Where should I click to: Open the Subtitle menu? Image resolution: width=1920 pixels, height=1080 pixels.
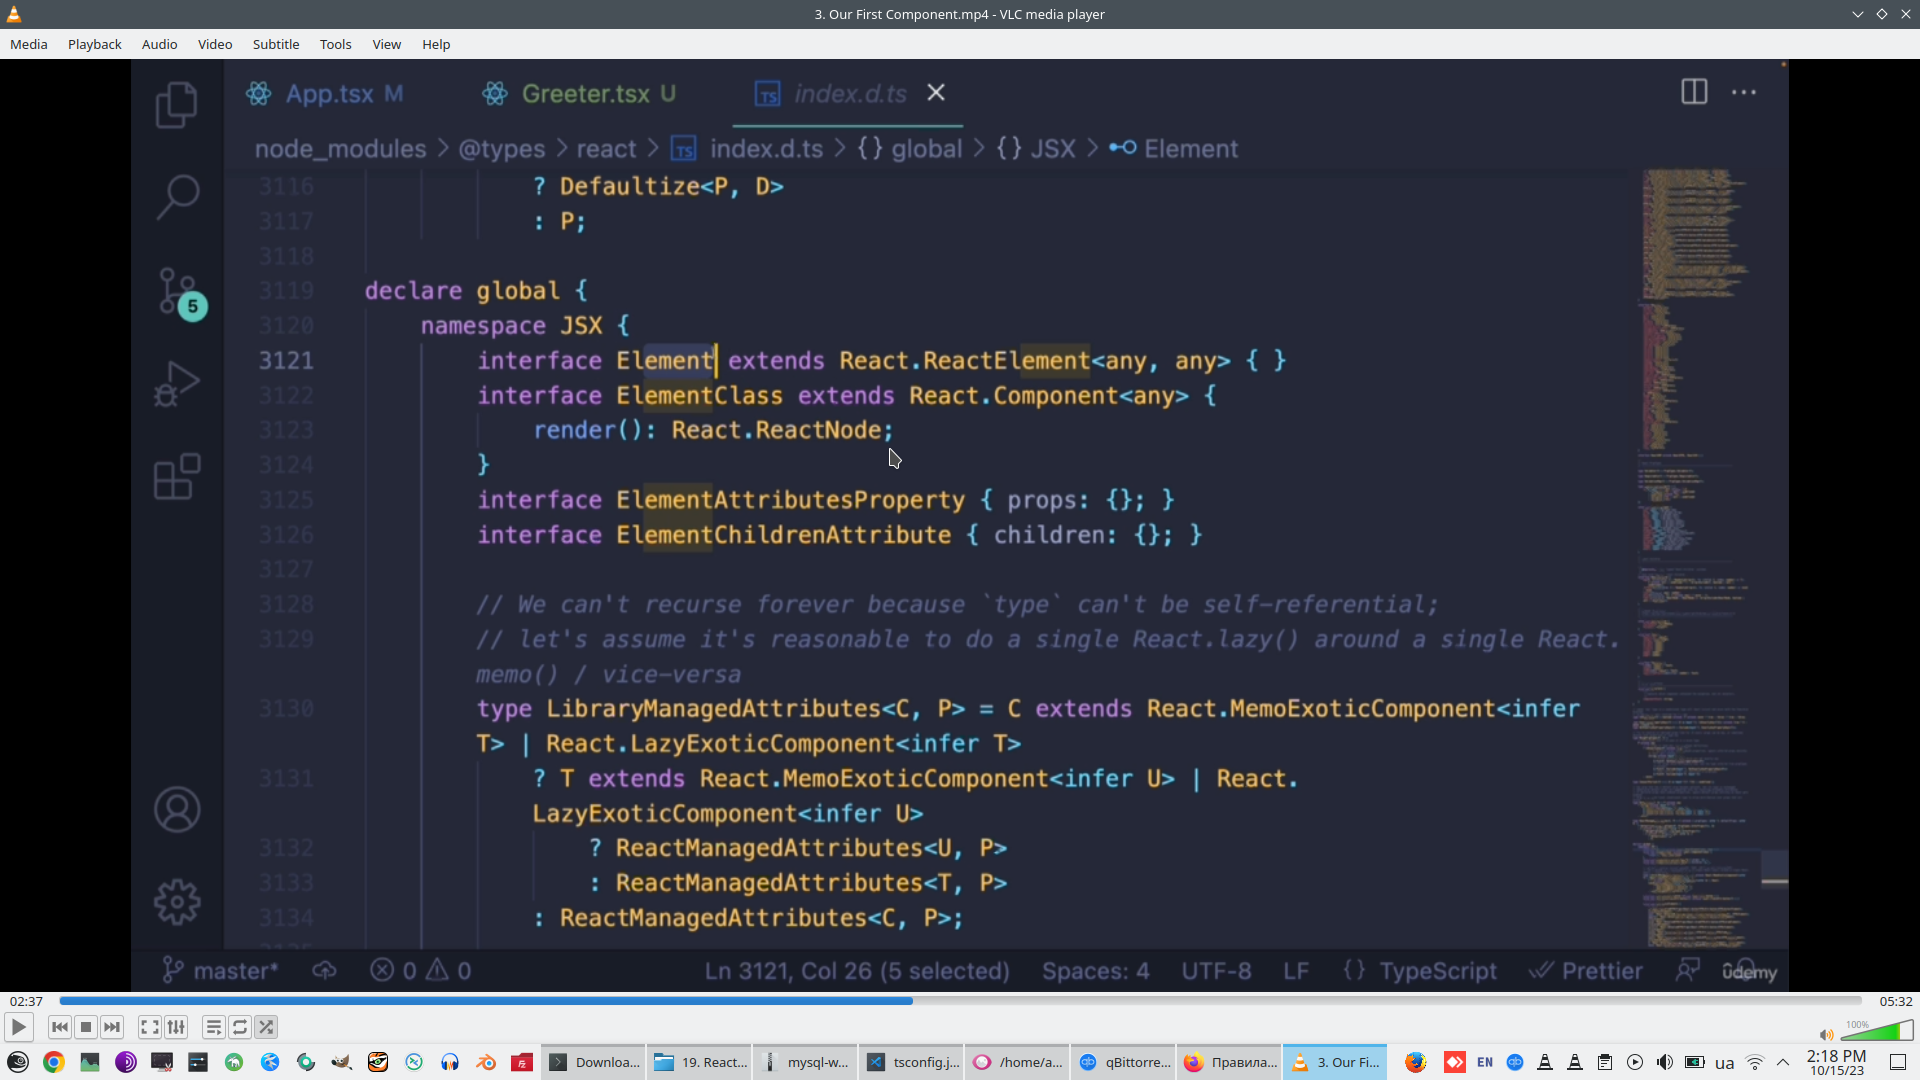275,44
